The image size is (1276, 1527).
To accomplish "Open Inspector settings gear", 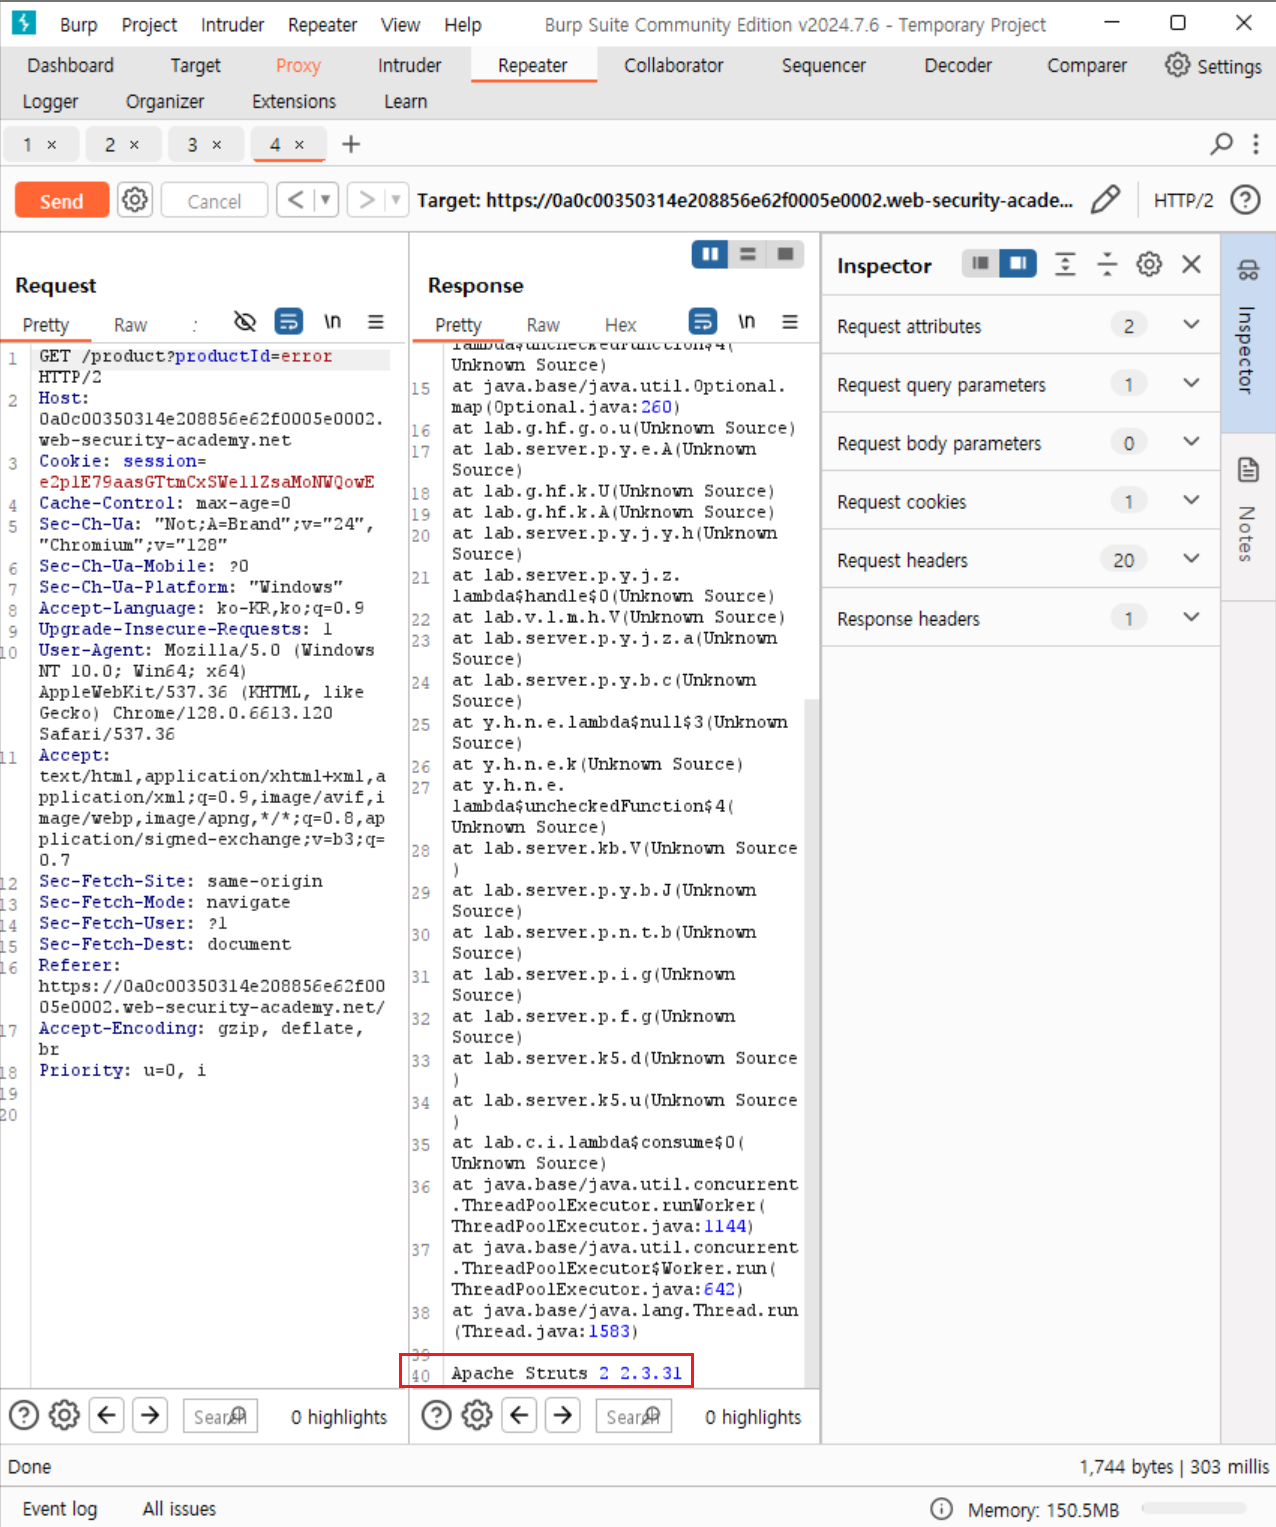I will pyautogui.click(x=1149, y=264).
